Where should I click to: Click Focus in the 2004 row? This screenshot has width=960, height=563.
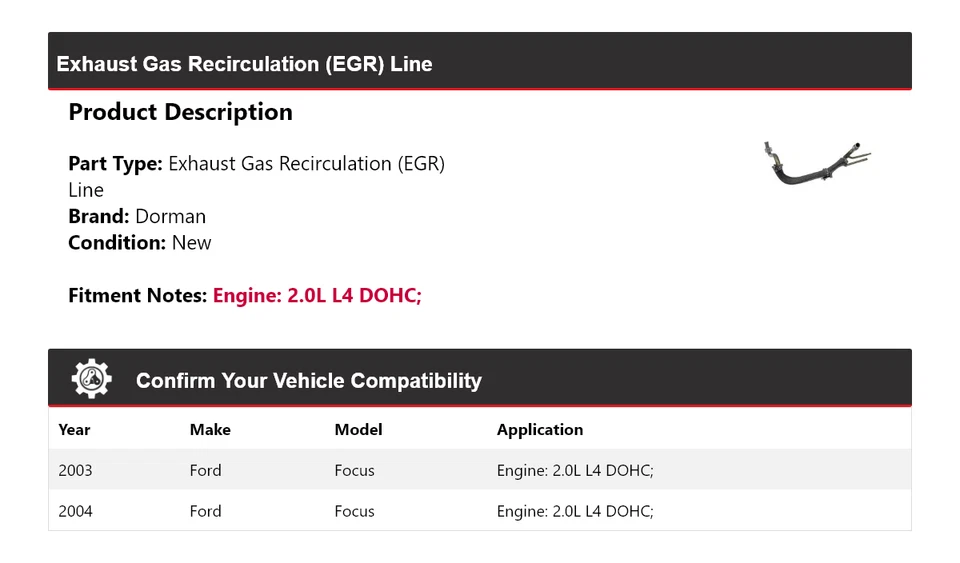(x=354, y=511)
